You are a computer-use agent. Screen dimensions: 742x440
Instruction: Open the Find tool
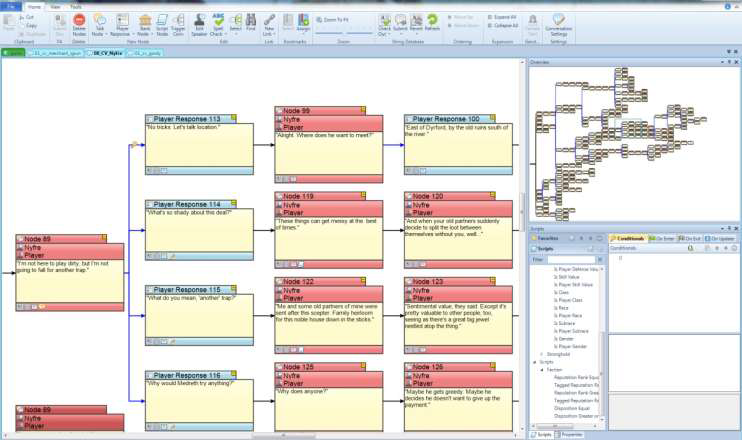pos(251,21)
